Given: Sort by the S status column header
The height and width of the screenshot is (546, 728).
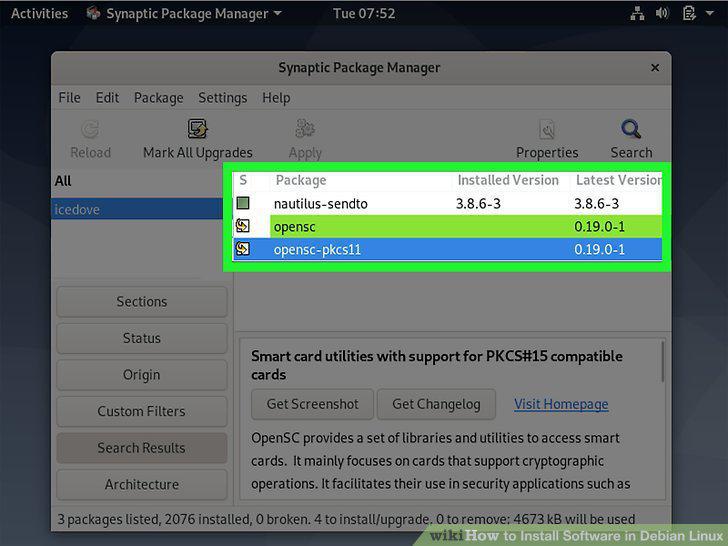Looking at the screenshot, I should 243,180.
